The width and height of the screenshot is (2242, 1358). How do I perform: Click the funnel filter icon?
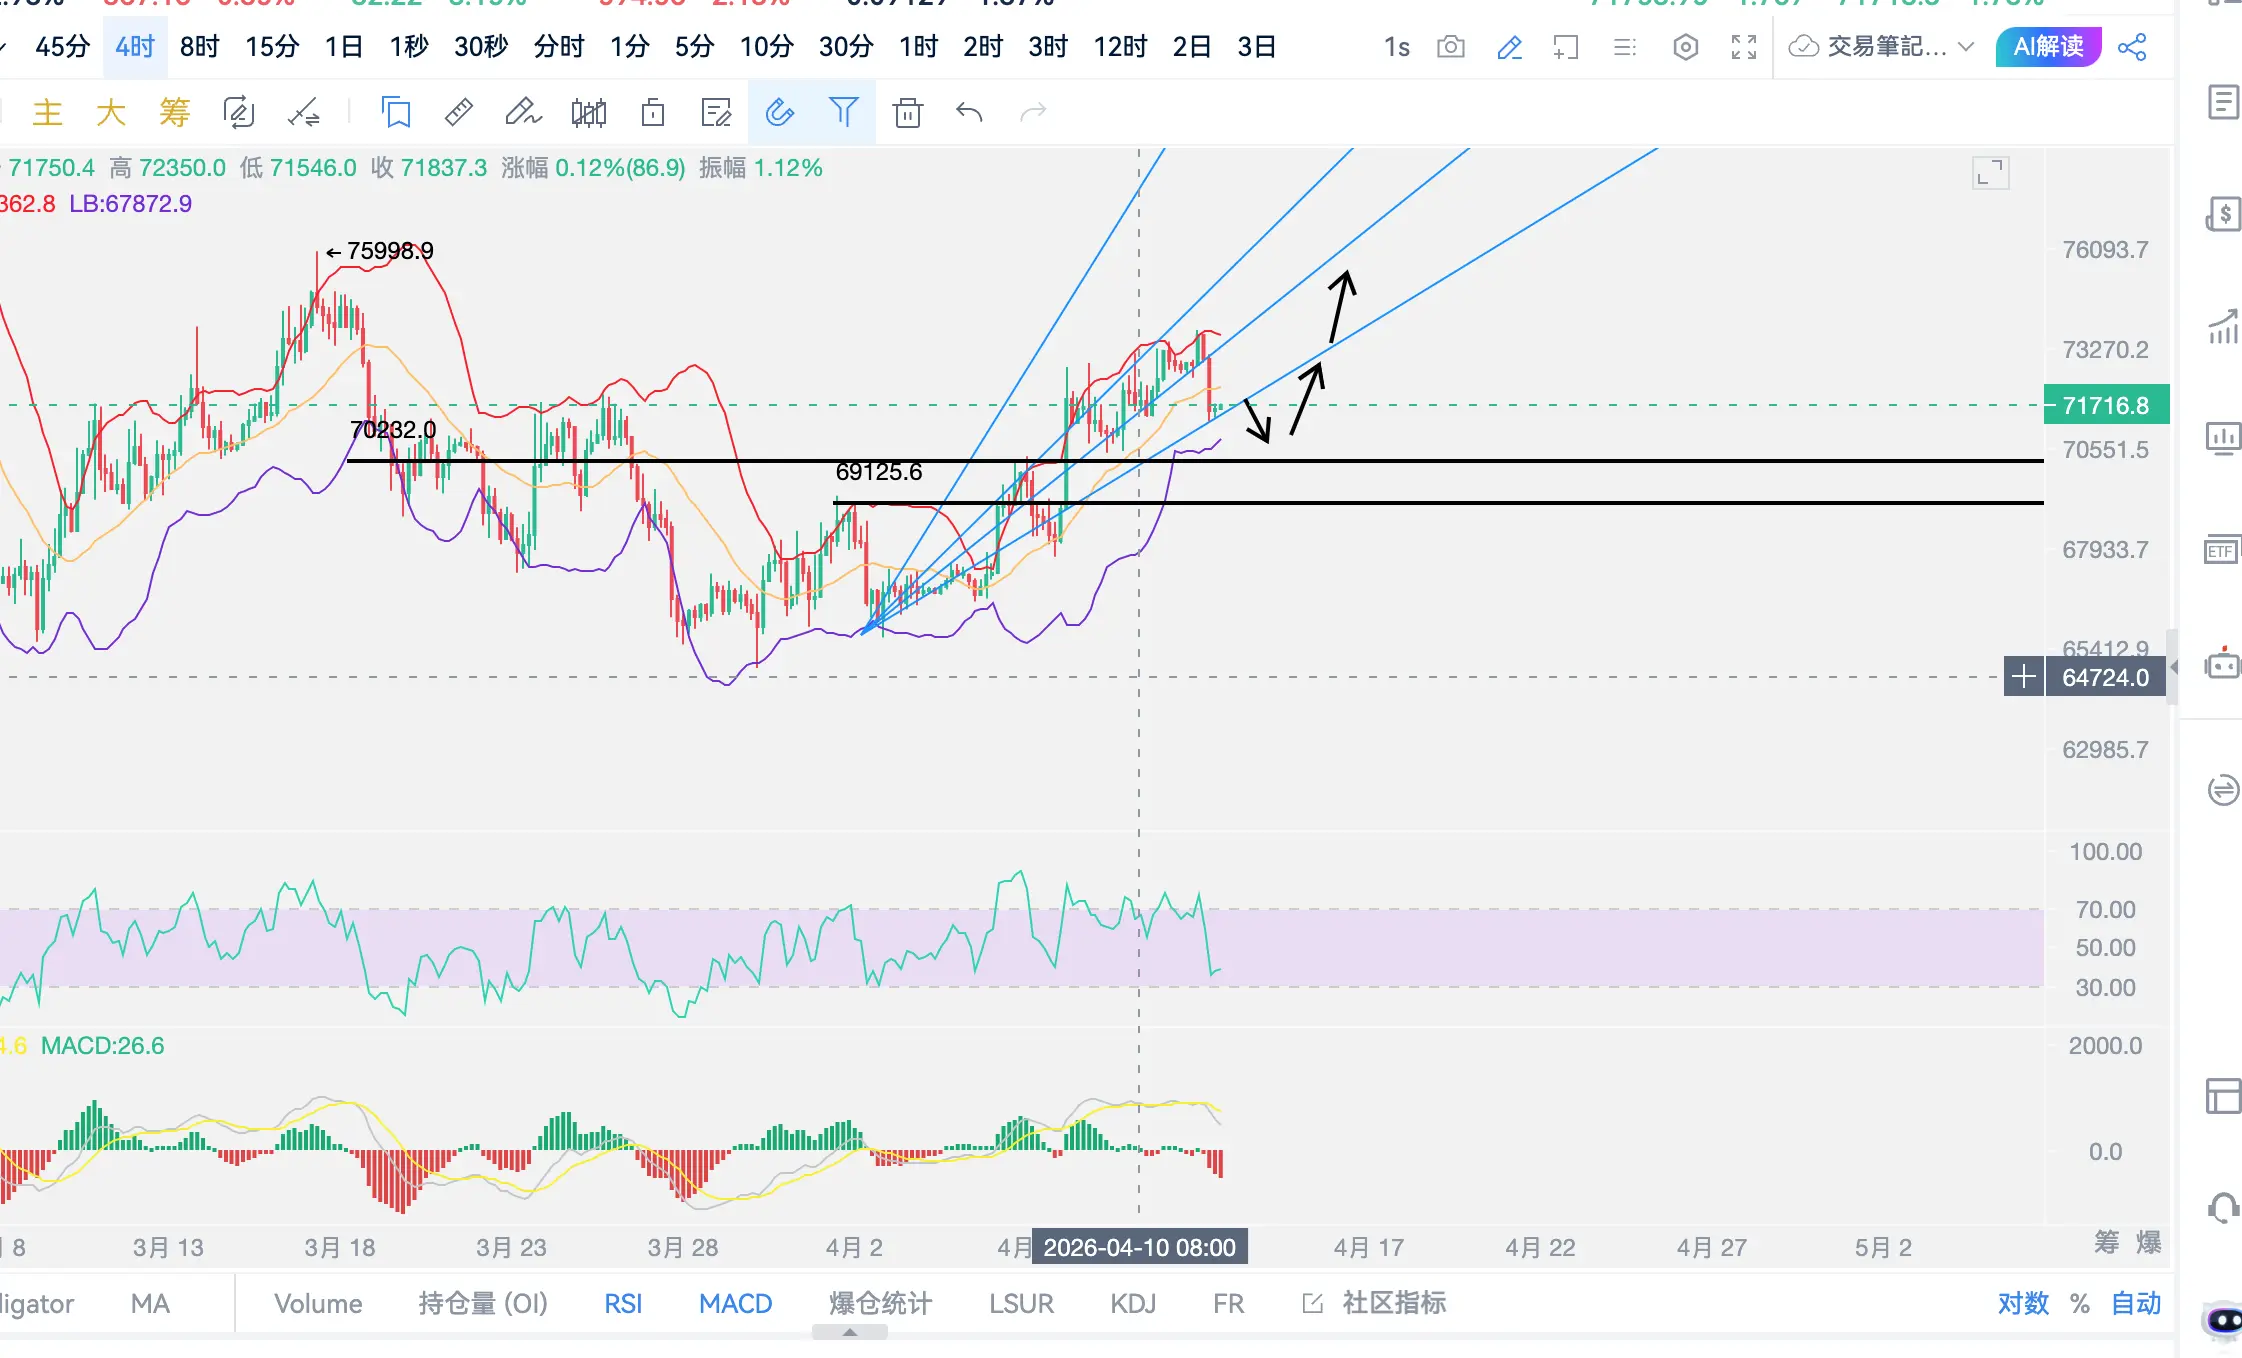tap(843, 112)
